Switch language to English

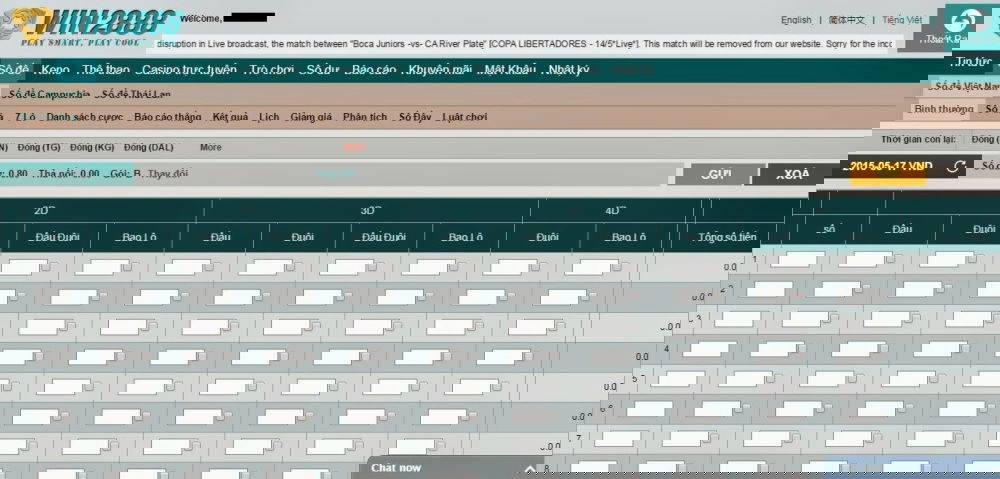coord(796,20)
